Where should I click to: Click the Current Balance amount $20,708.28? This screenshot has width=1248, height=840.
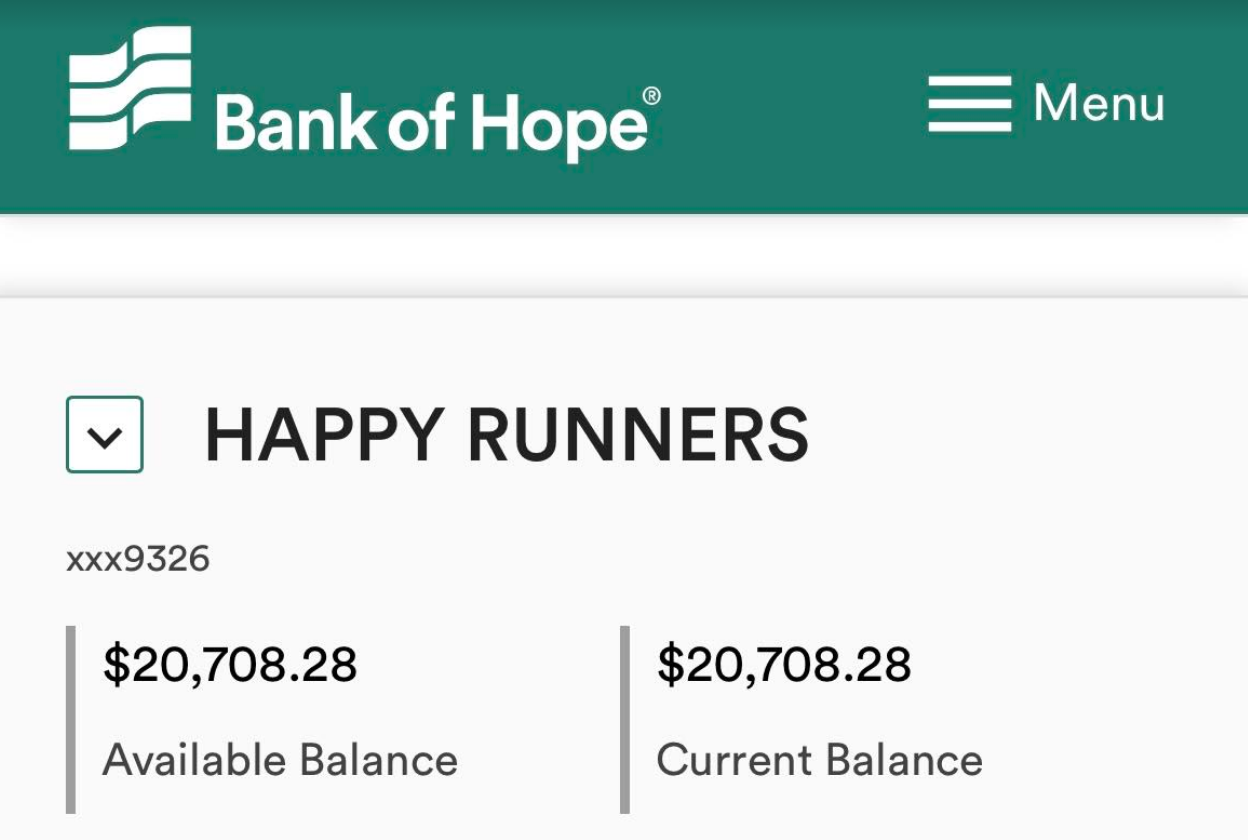click(x=784, y=665)
